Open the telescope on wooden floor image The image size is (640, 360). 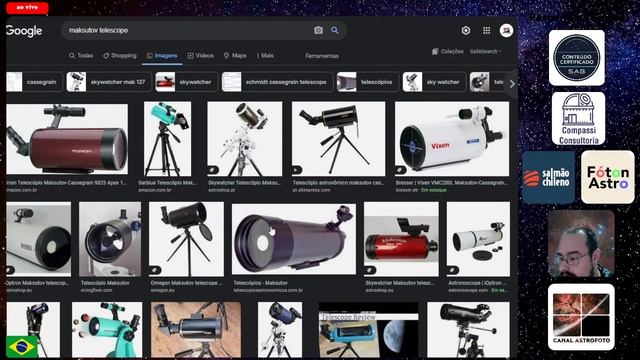pos(196,330)
